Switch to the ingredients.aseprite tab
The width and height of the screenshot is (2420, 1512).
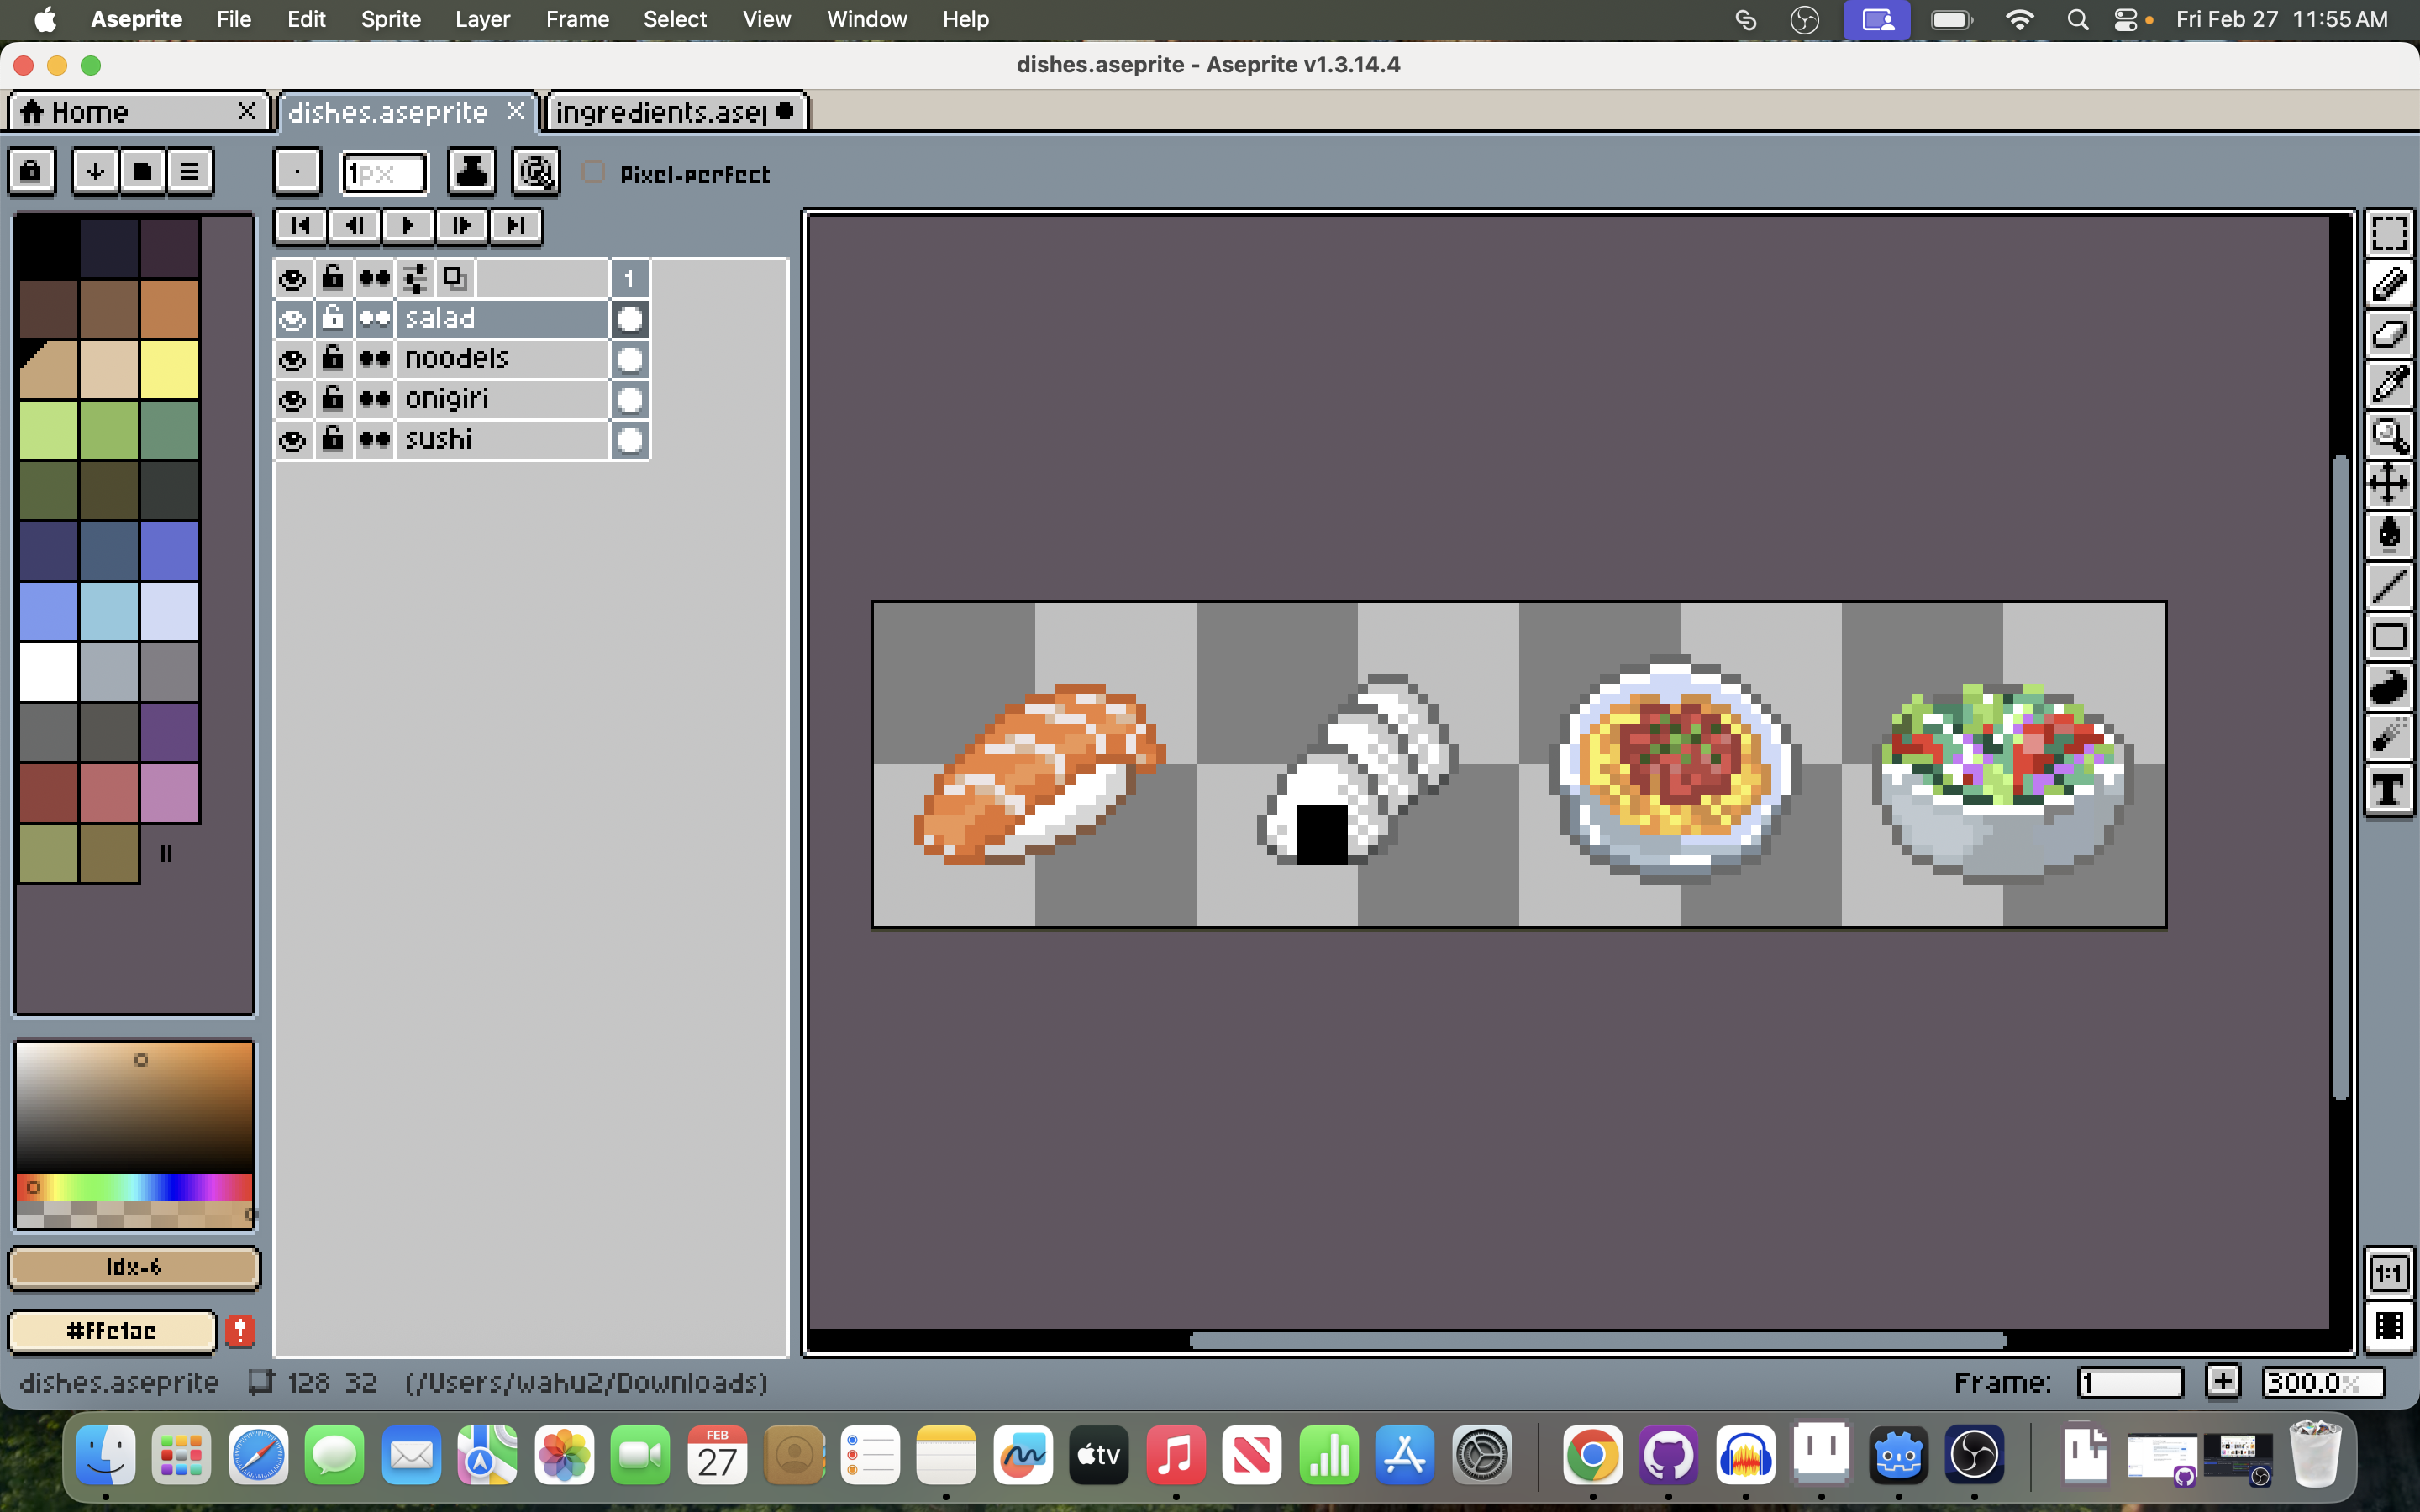coord(675,112)
